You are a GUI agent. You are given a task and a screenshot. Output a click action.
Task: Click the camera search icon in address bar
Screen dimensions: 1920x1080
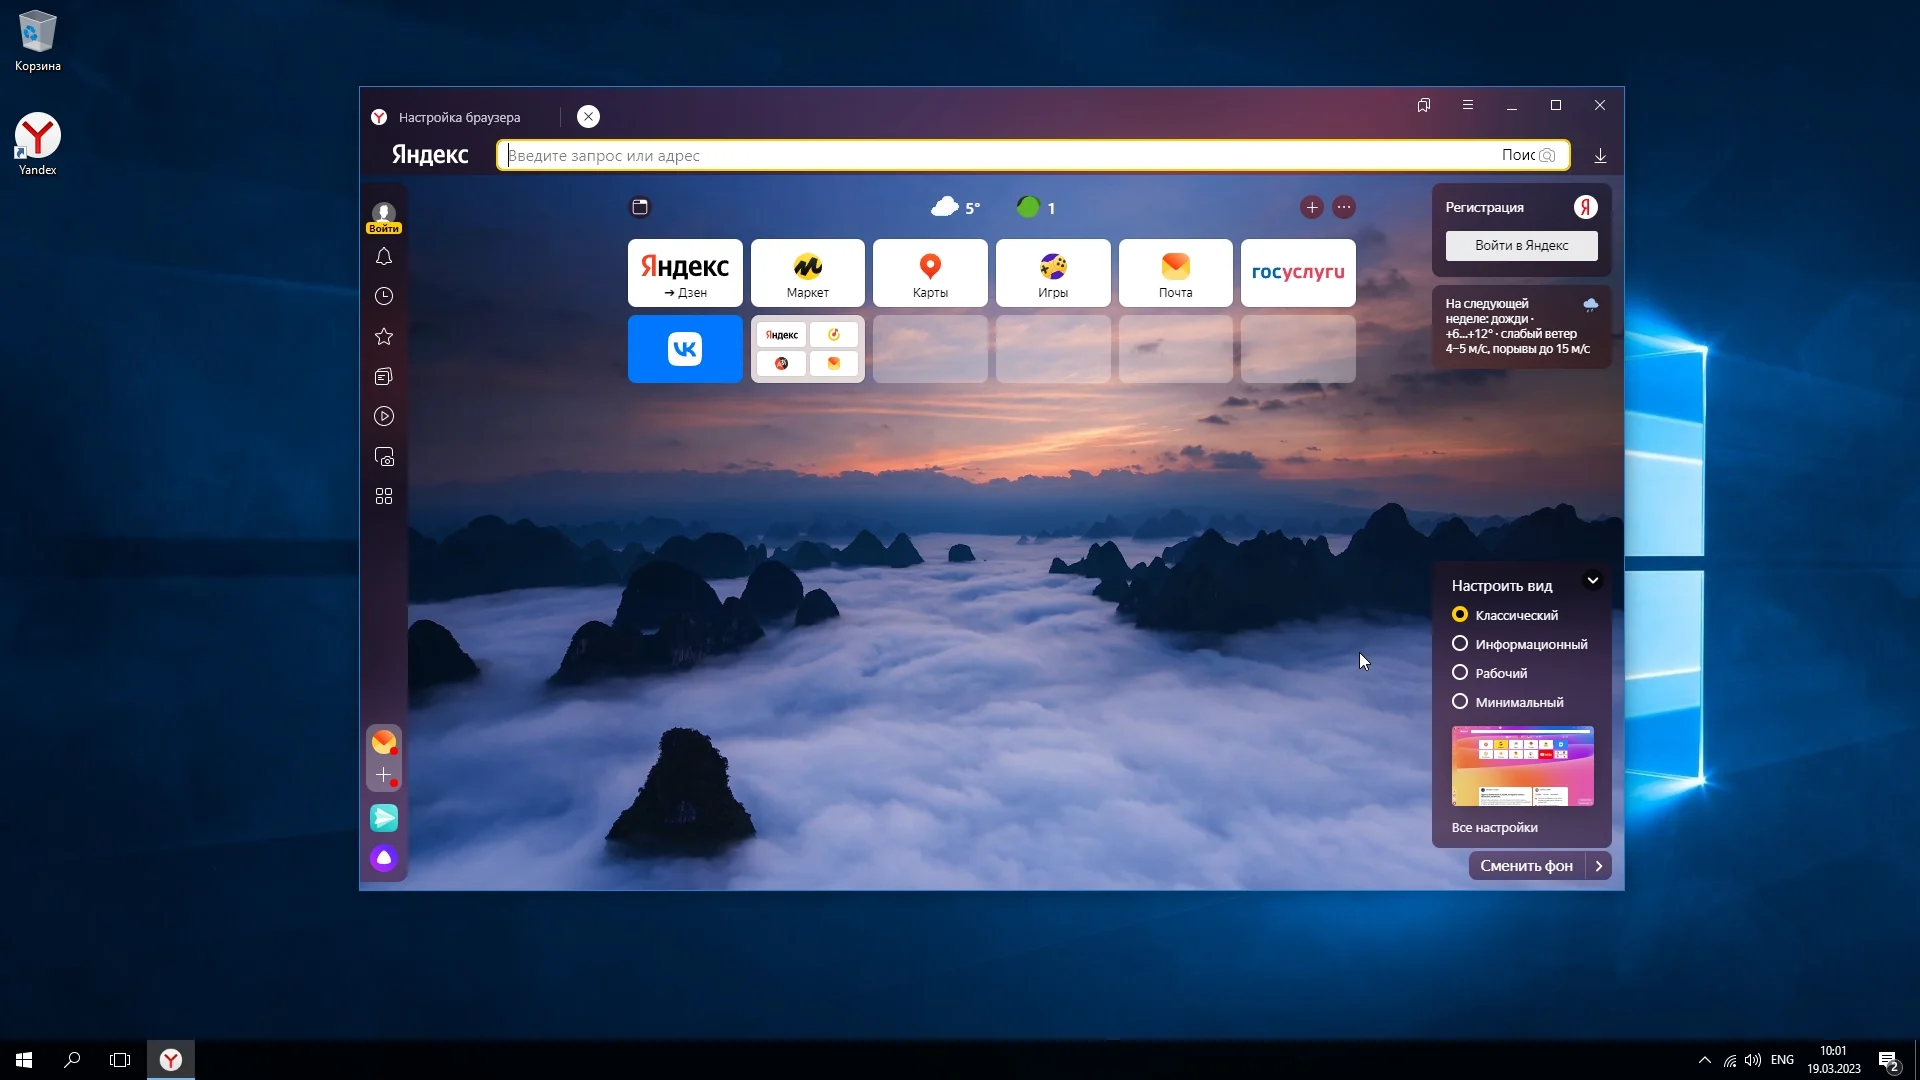[1547, 156]
